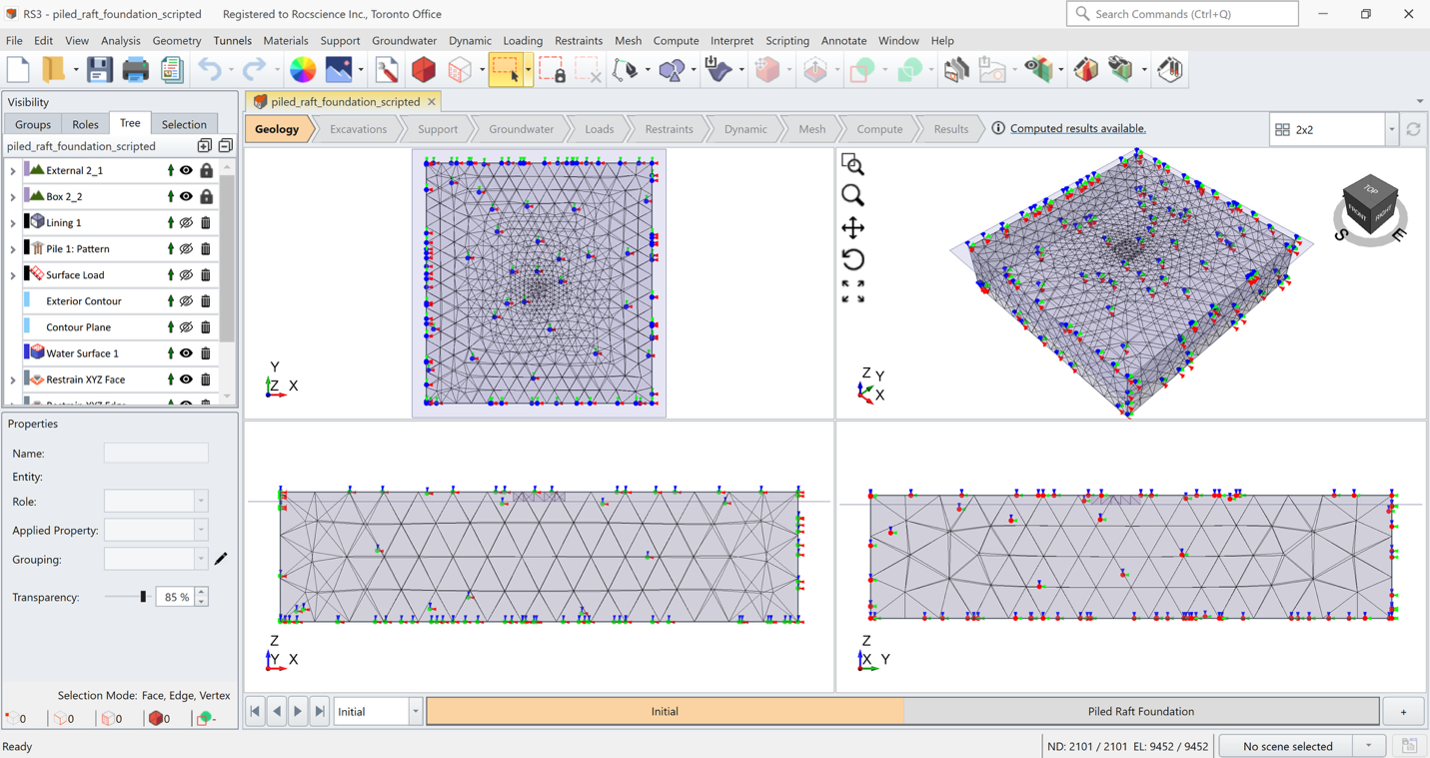Image resolution: width=1430 pixels, height=758 pixels.
Task: Click the New file icon
Action: (18, 70)
